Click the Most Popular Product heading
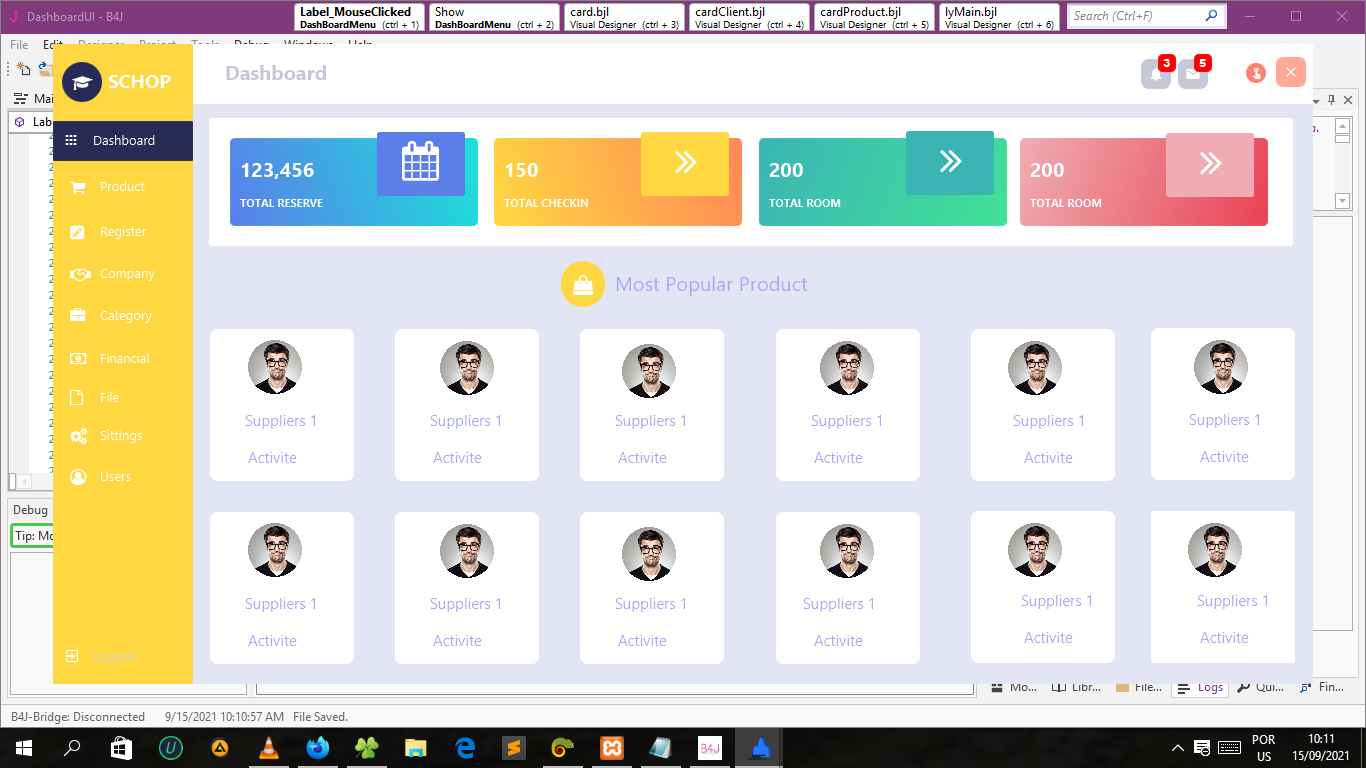1366x768 pixels. point(711,285)
